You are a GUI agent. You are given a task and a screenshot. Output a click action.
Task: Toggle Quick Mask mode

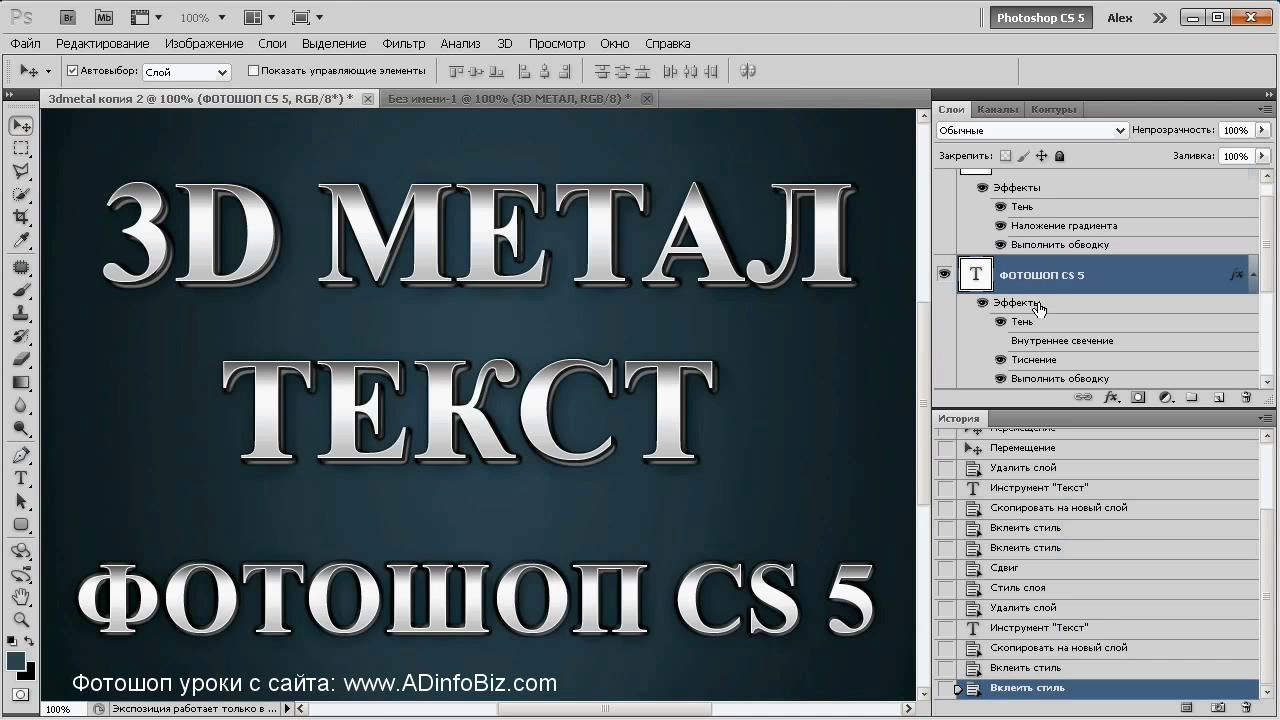(21, 694)
